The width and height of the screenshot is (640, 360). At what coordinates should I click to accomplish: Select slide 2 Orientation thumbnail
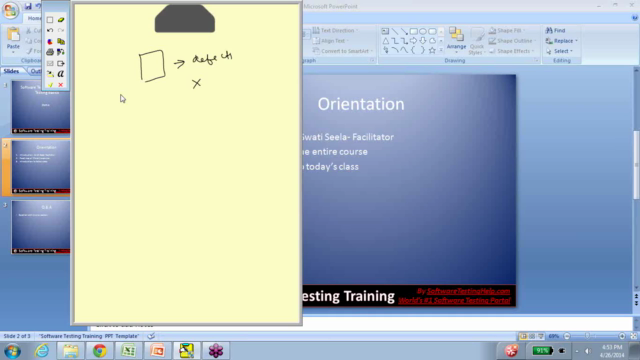[x=40, y=167]
